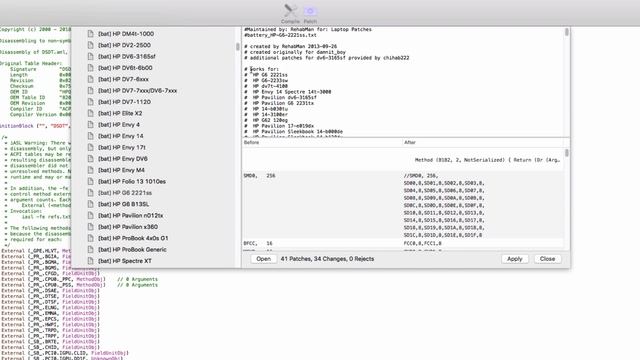Click the file icon beside HP DV7-1120

91,102
